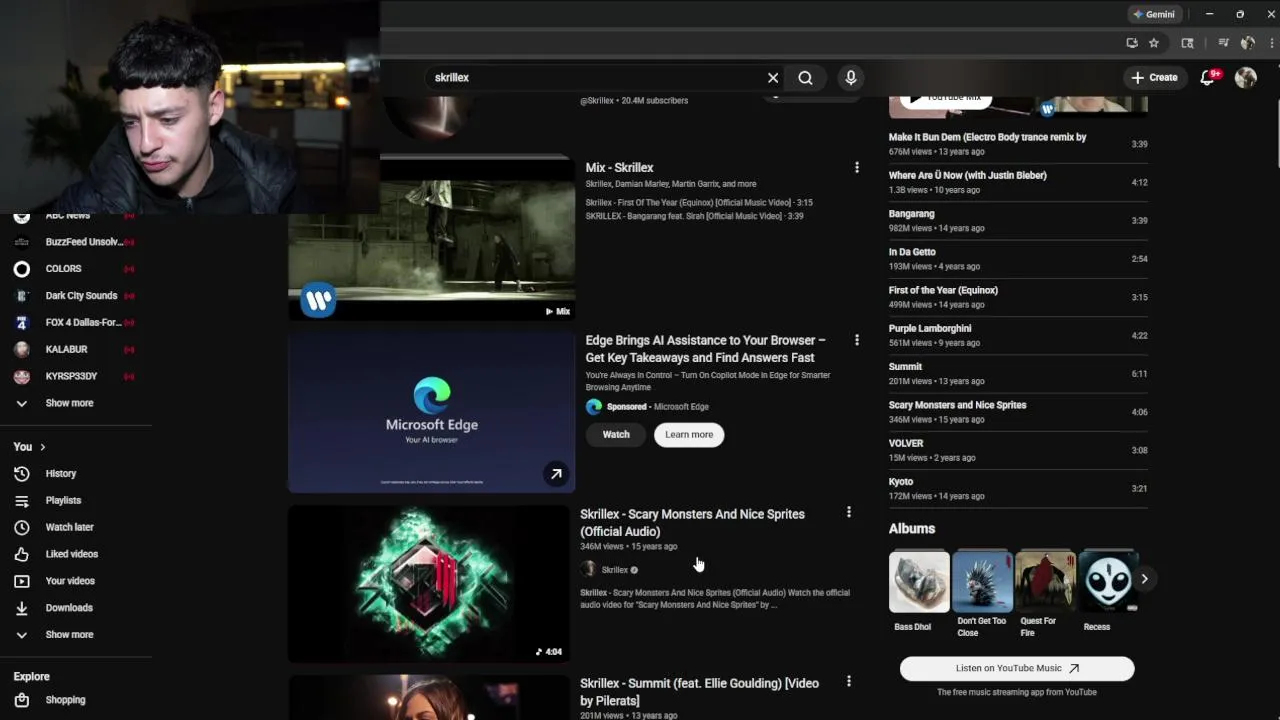Play First of the Year (Equinox) row
This screenshot has height=720, width=1280.
[1018, 297]
